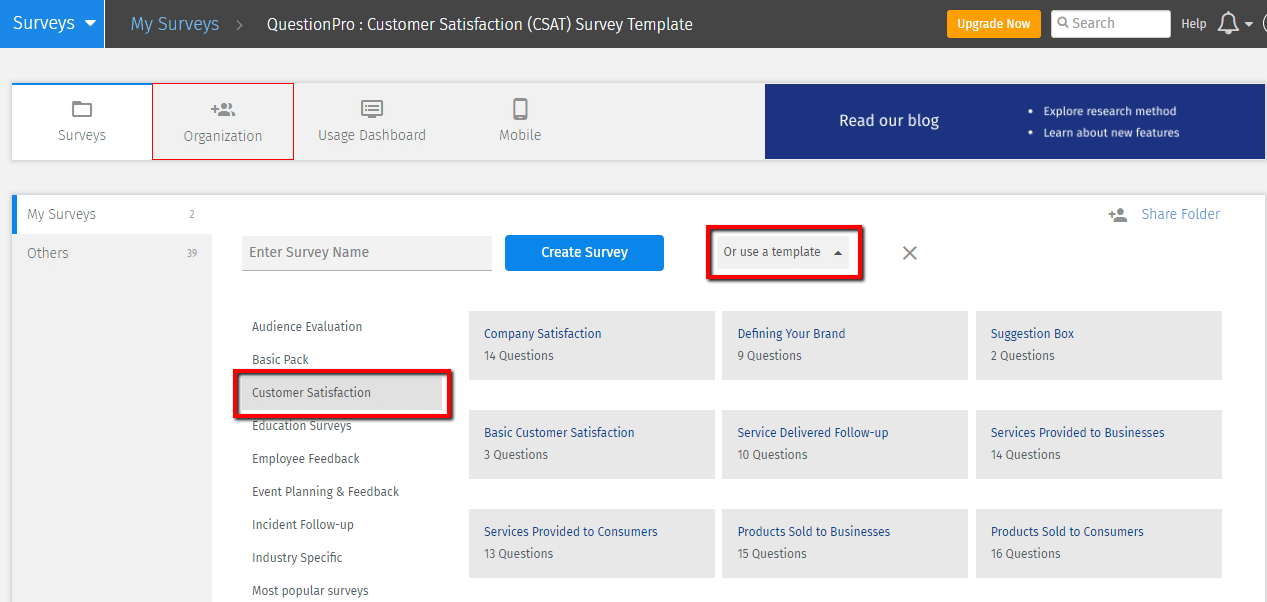Open the Usage Dashboard tab
The width and height of the screenshot is (1267, 602).
(372, 121)
